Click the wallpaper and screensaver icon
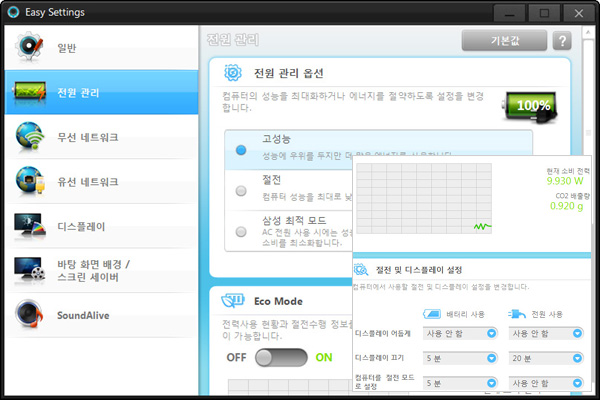 pyautogui.click(x=32, y=270)
